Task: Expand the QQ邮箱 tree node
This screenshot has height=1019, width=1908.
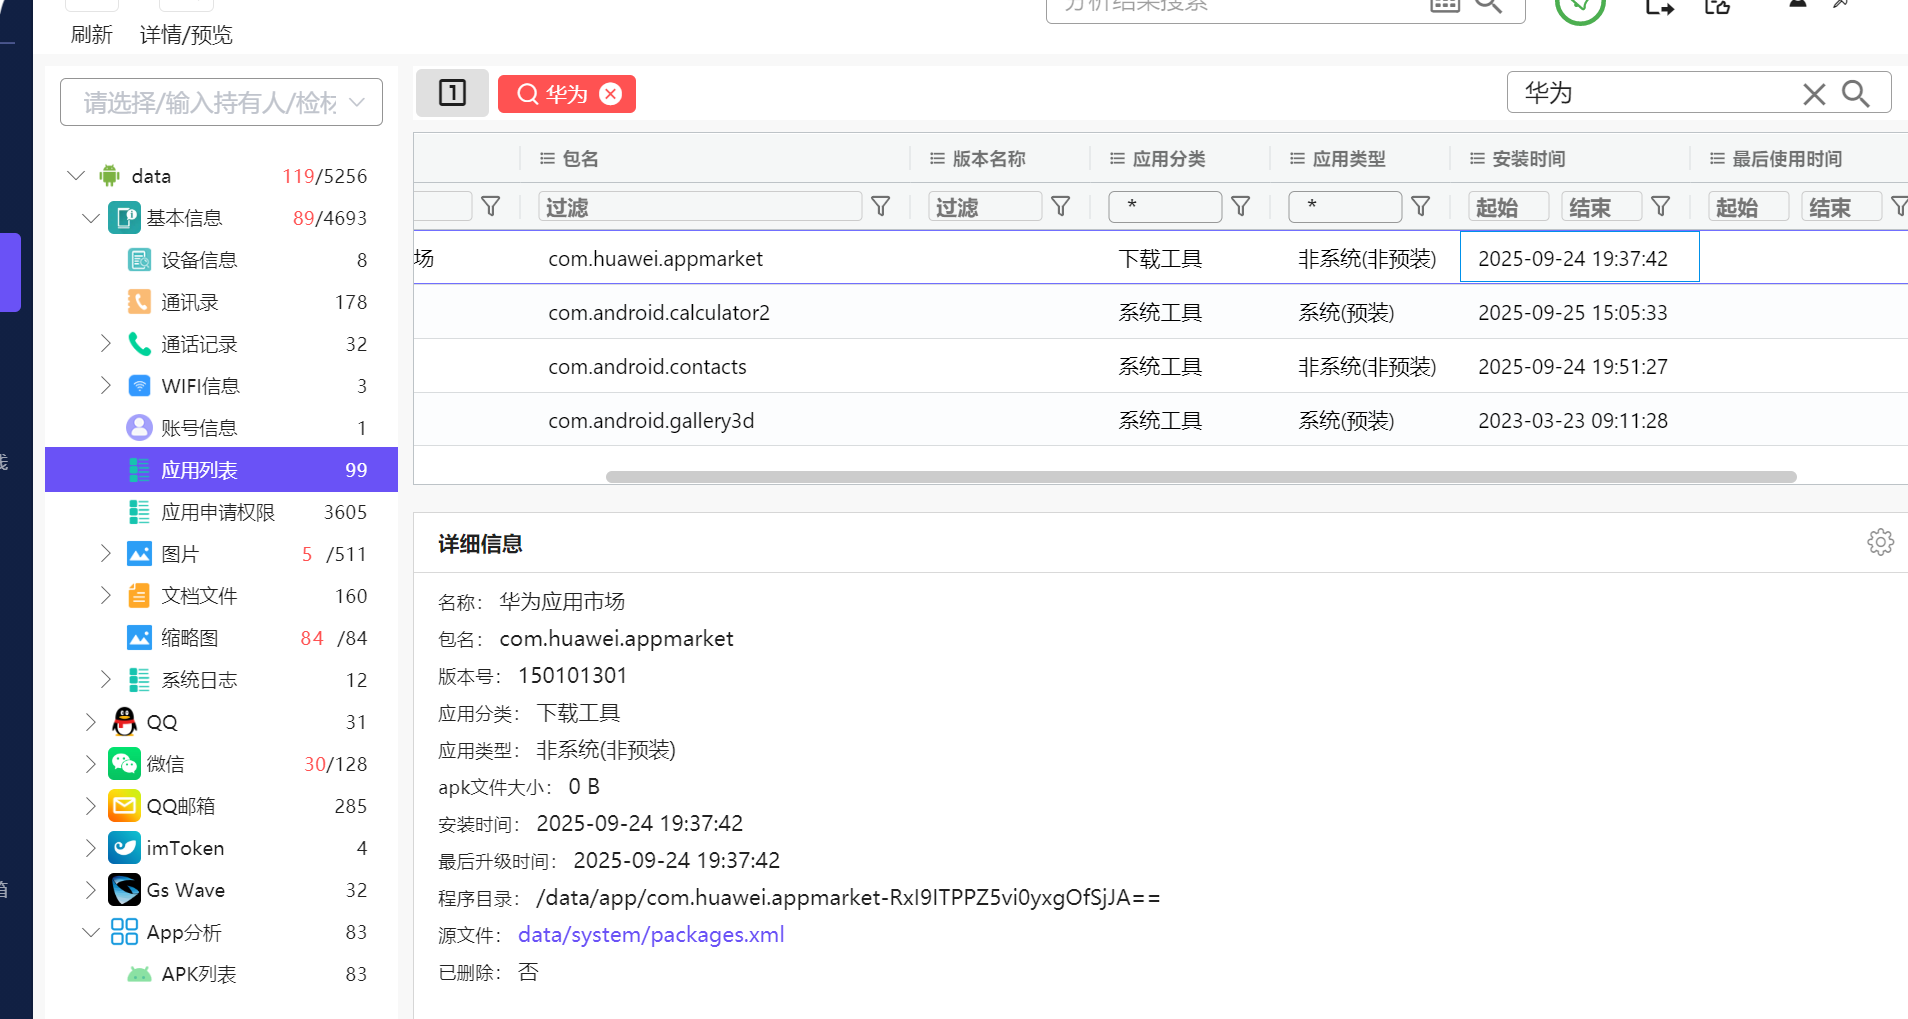Action: click(91, 806)
